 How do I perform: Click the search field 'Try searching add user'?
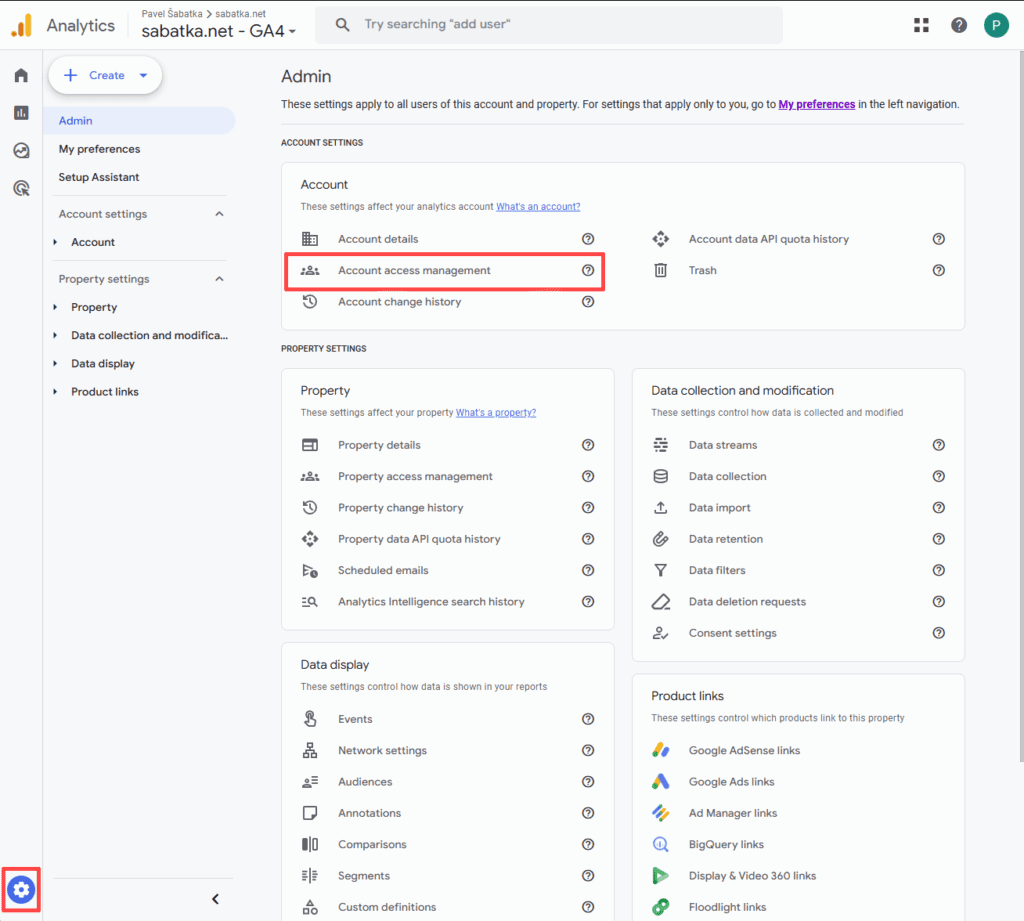(x=549, y=25)
